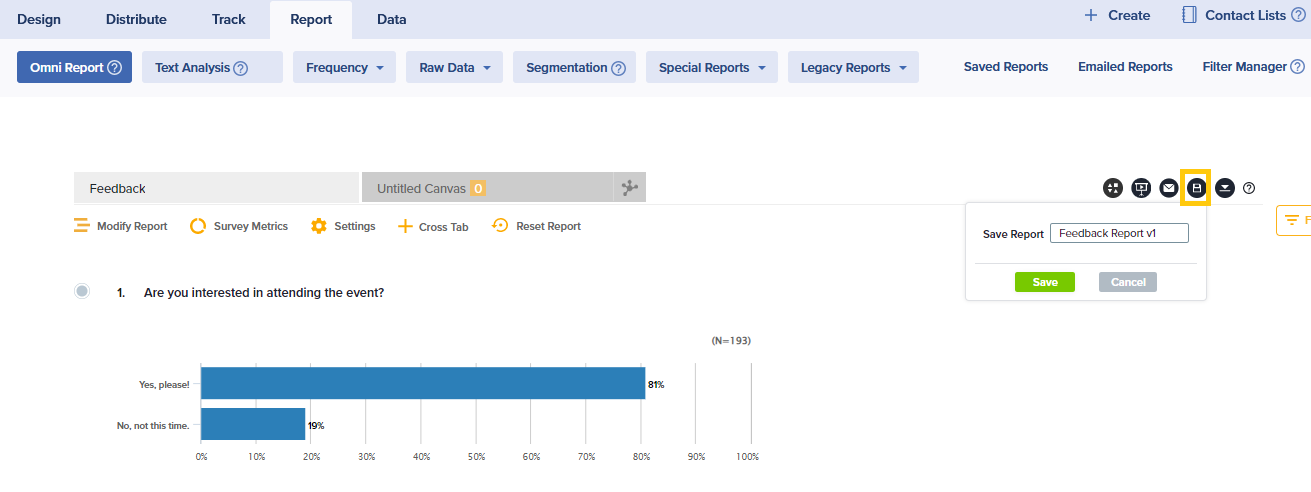Open the Legacy Reports dropdown
This screenshot has height=492, width=1311.
(x=852, y=68)
